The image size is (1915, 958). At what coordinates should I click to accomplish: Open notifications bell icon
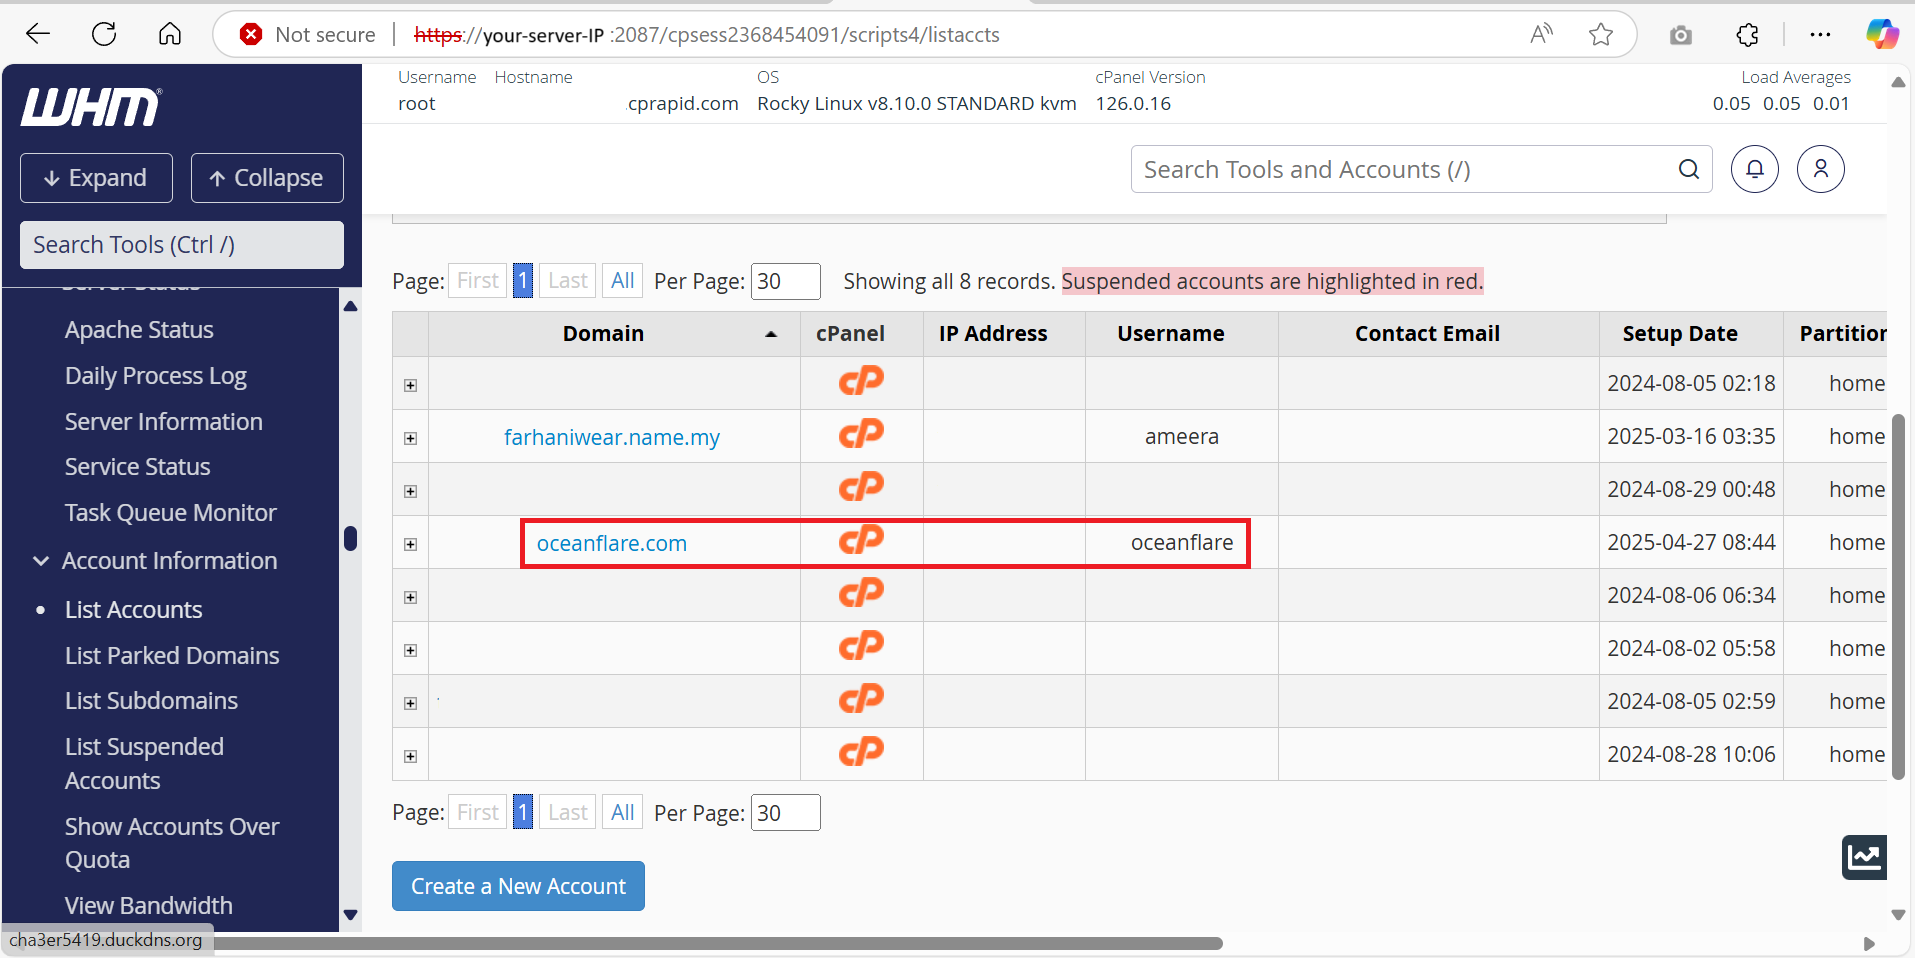[1755, 169]
